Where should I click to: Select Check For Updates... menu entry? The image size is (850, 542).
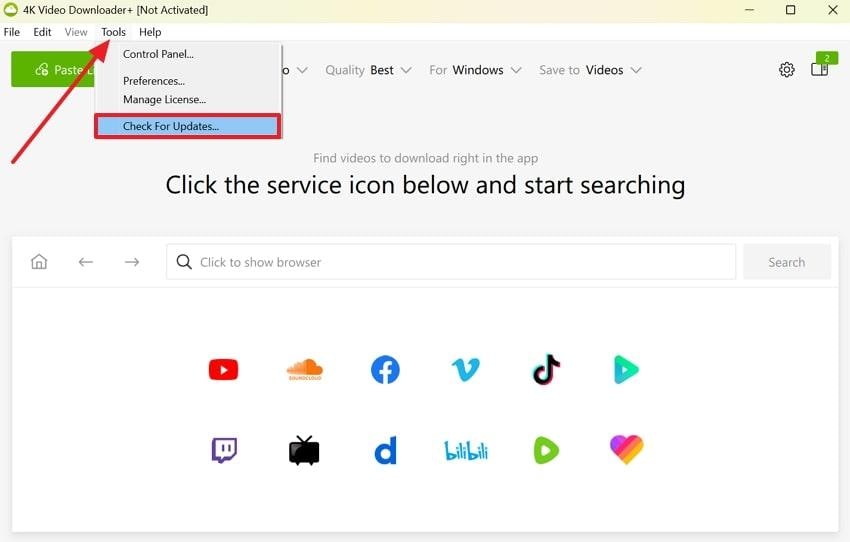[188, 126]
